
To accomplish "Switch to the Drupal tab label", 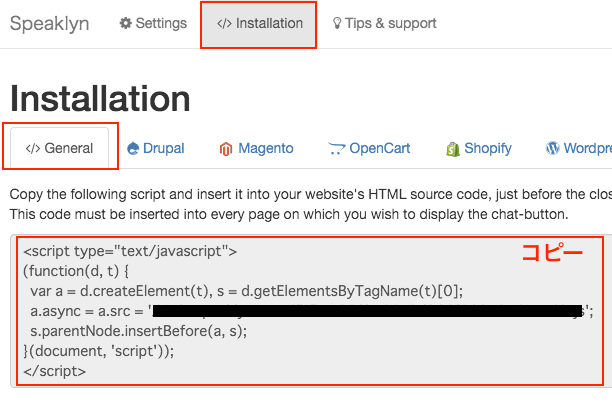I will (164, 149).
